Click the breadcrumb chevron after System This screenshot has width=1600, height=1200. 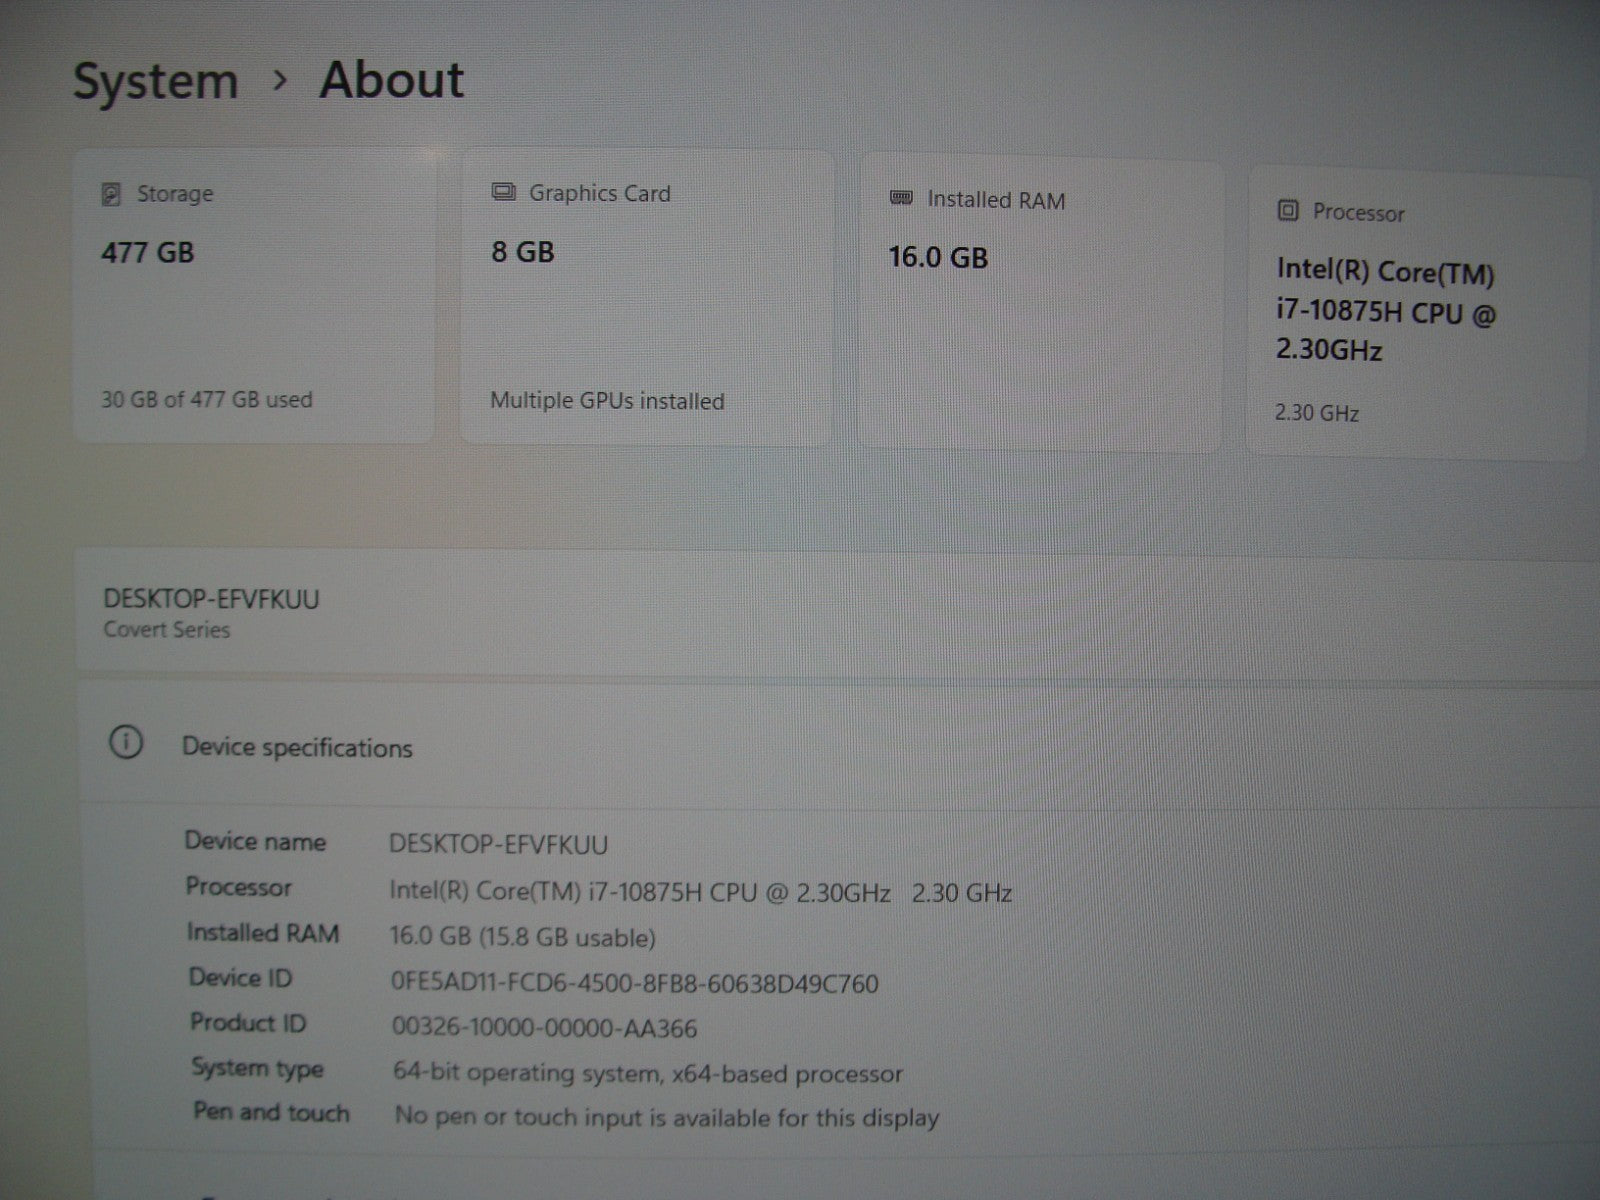pyautogui.click(x=280, y=80)
